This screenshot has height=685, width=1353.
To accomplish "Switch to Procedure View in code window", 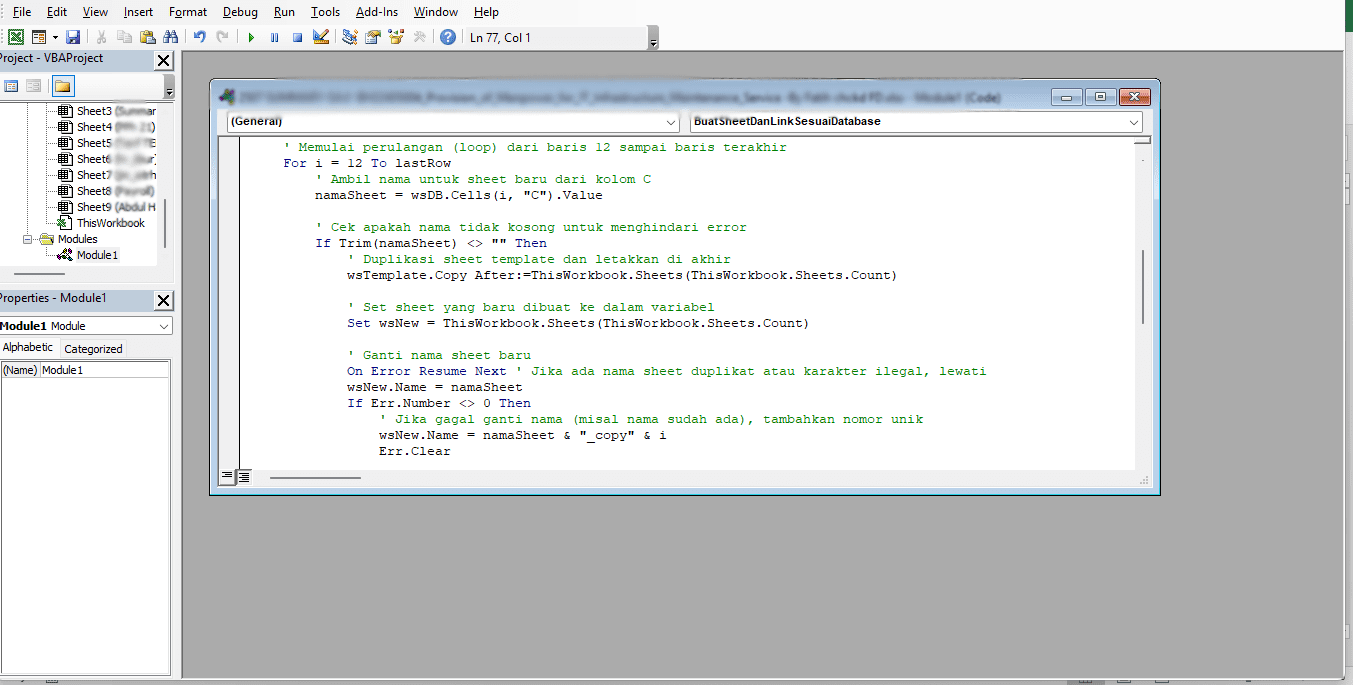I will (227, 477).
